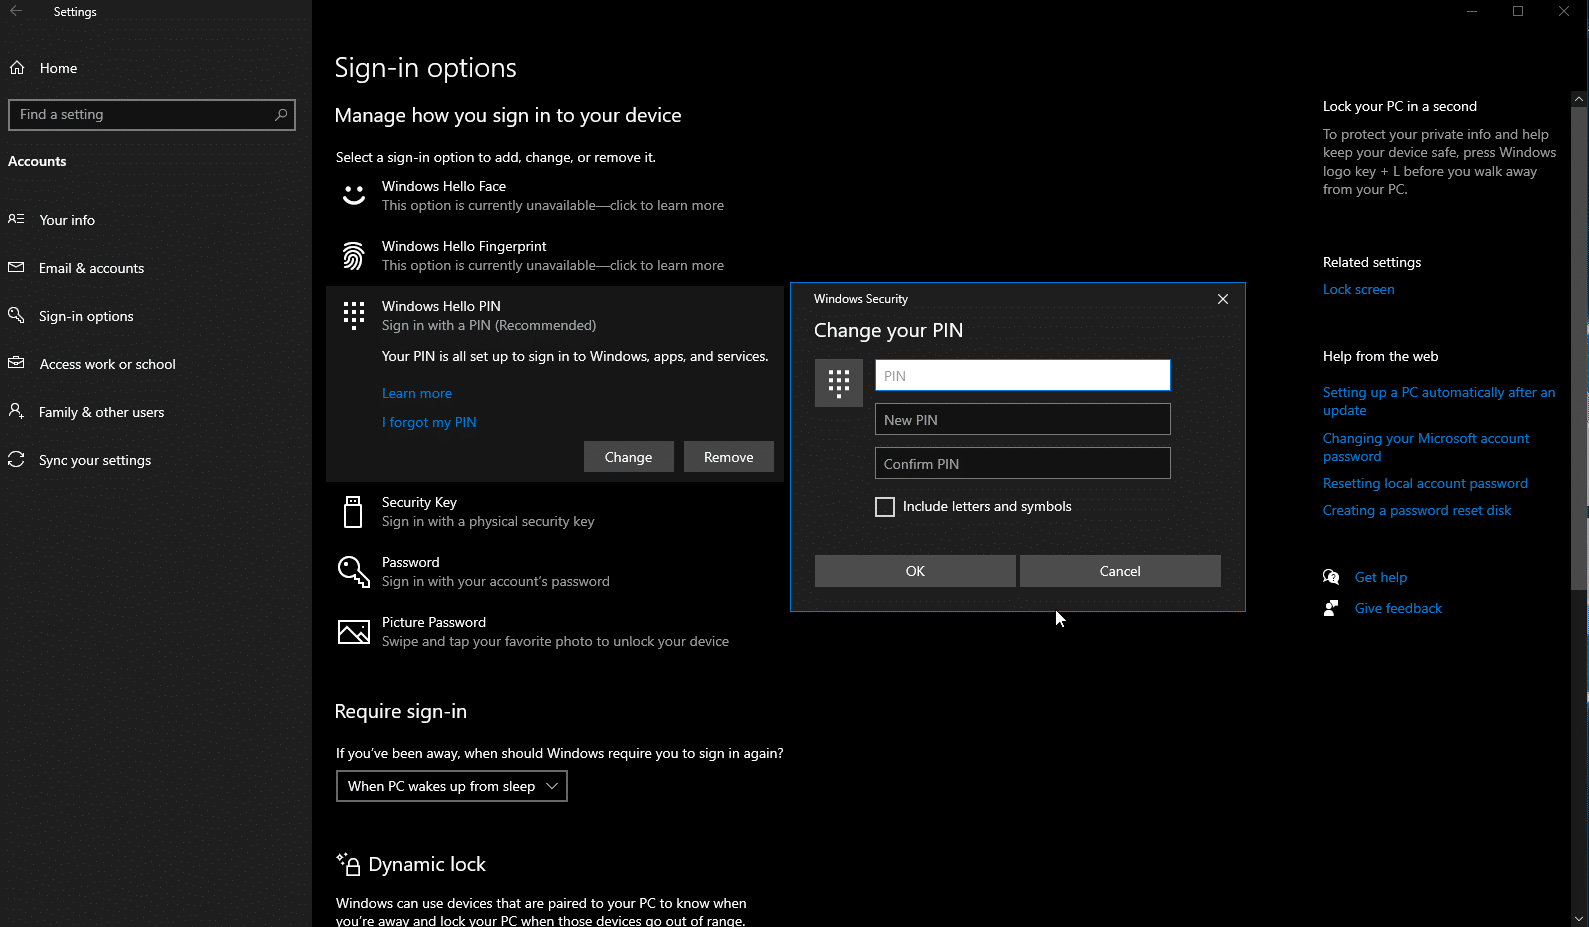The width and height of the screenshot is (1589, 927).
Task: Focus the Confirm PIN input field
Action: click(1022, 463)
